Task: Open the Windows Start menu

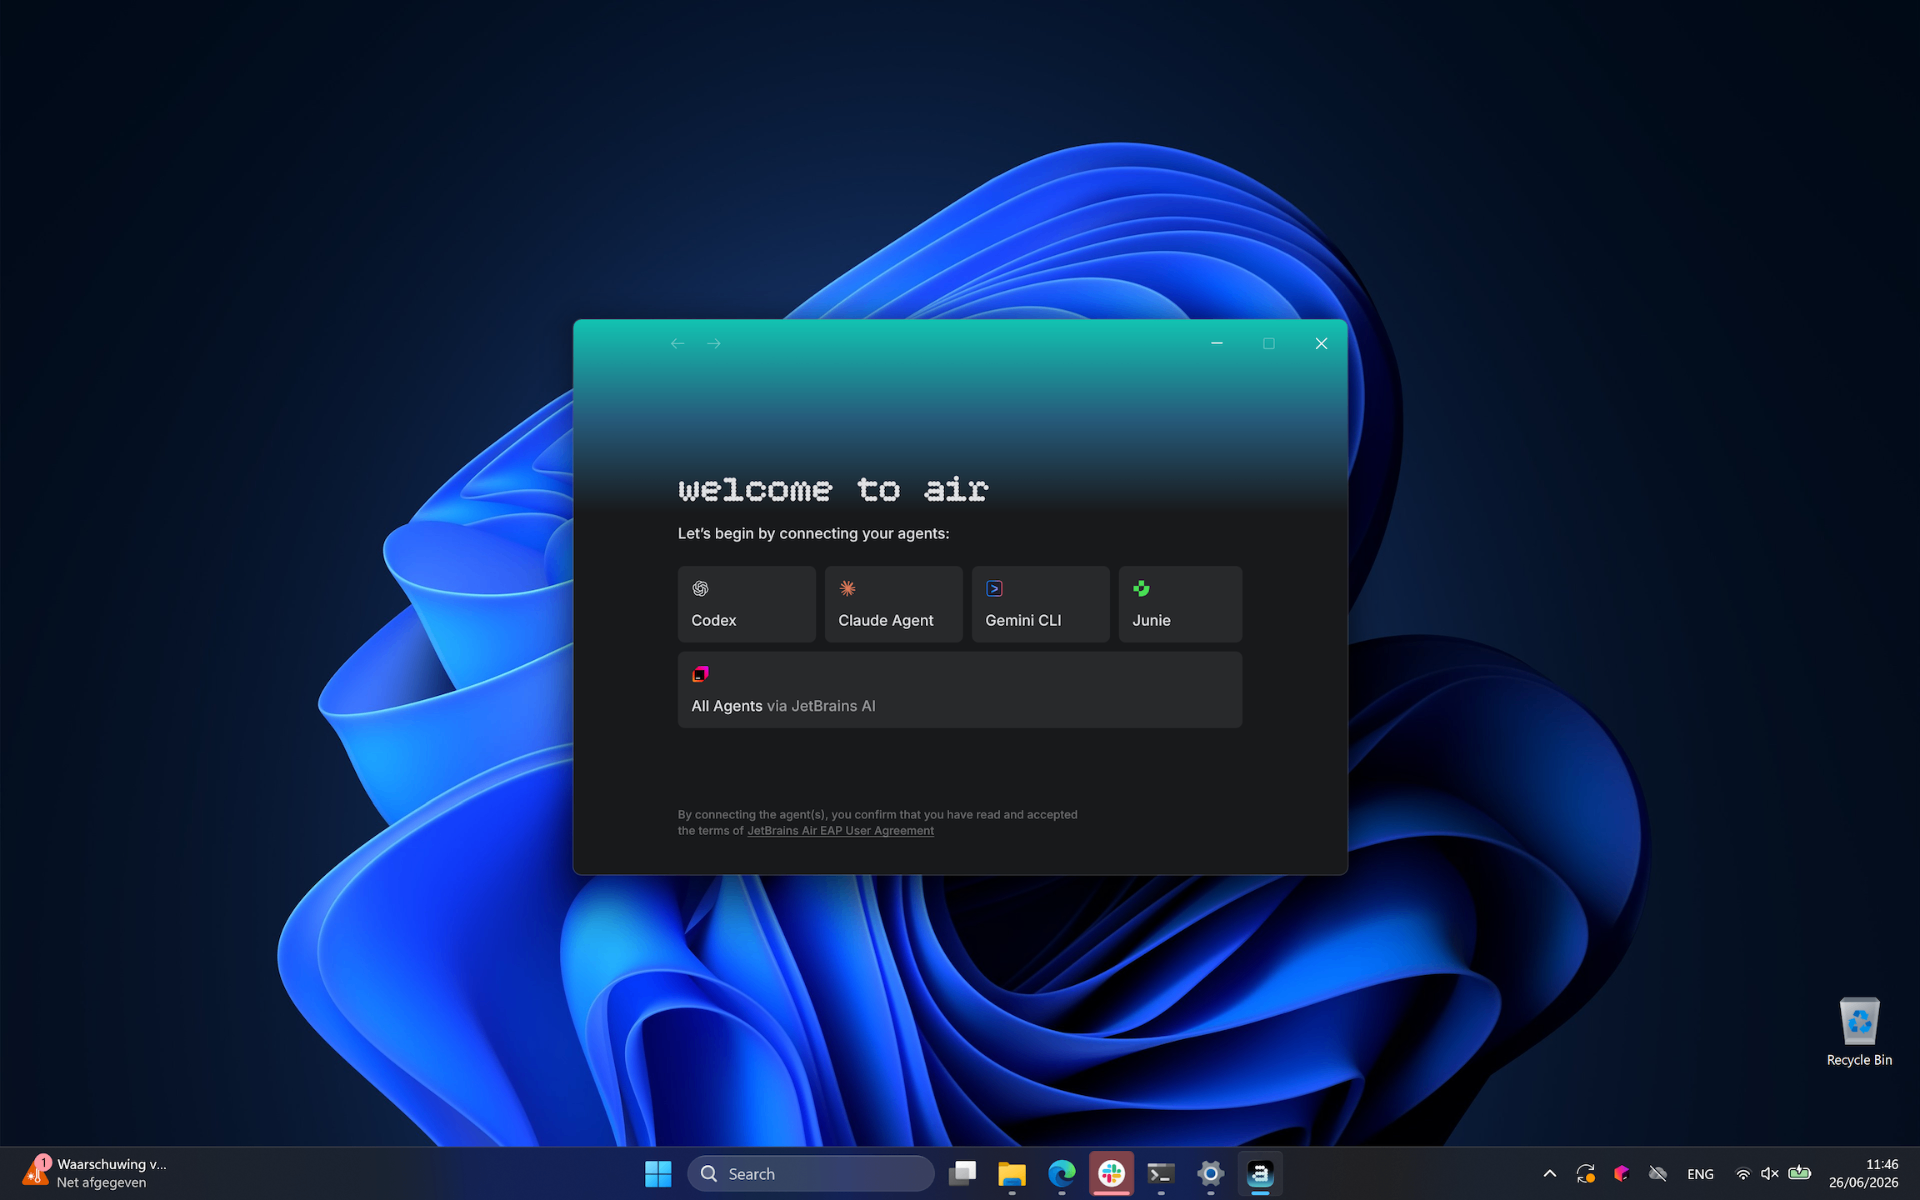Action: point(658,1174)
